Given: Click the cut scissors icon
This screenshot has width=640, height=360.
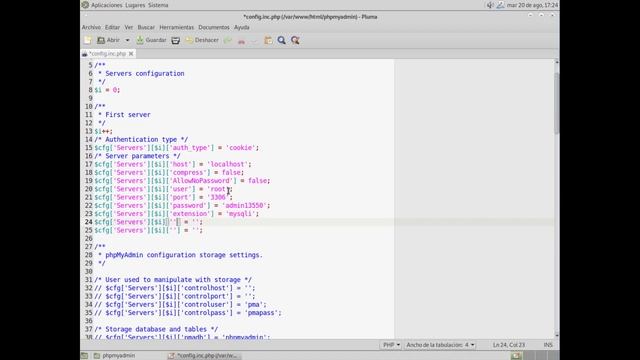Looking at the screenshot, I should coord(241,40).
